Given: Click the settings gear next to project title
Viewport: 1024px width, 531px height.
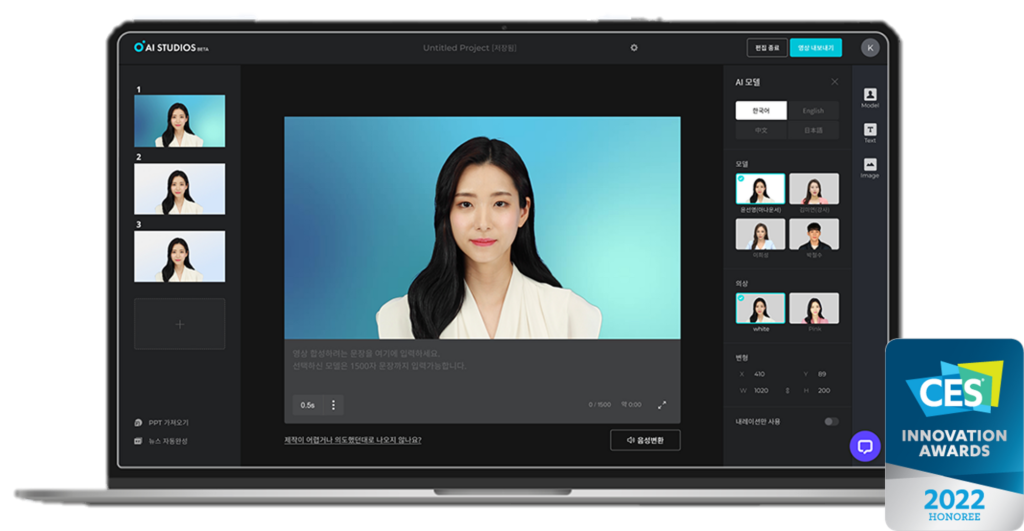Looking at the screenshot, I should [633, 48].
